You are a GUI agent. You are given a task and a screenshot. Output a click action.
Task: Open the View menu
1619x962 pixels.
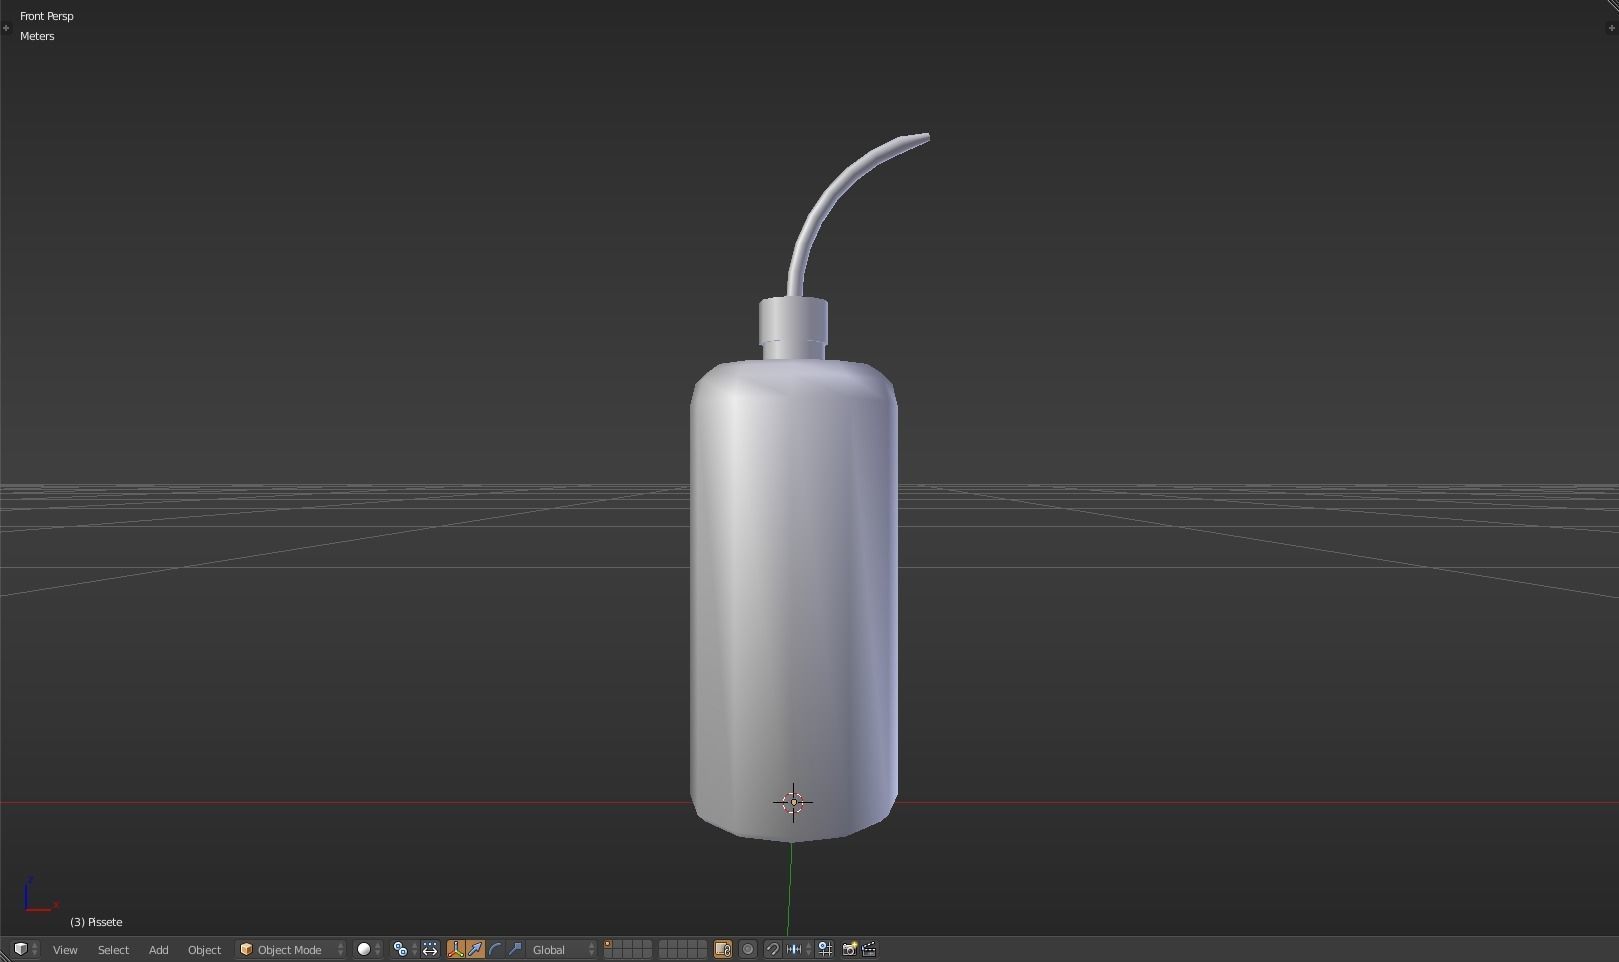click(x=65, y=949)
